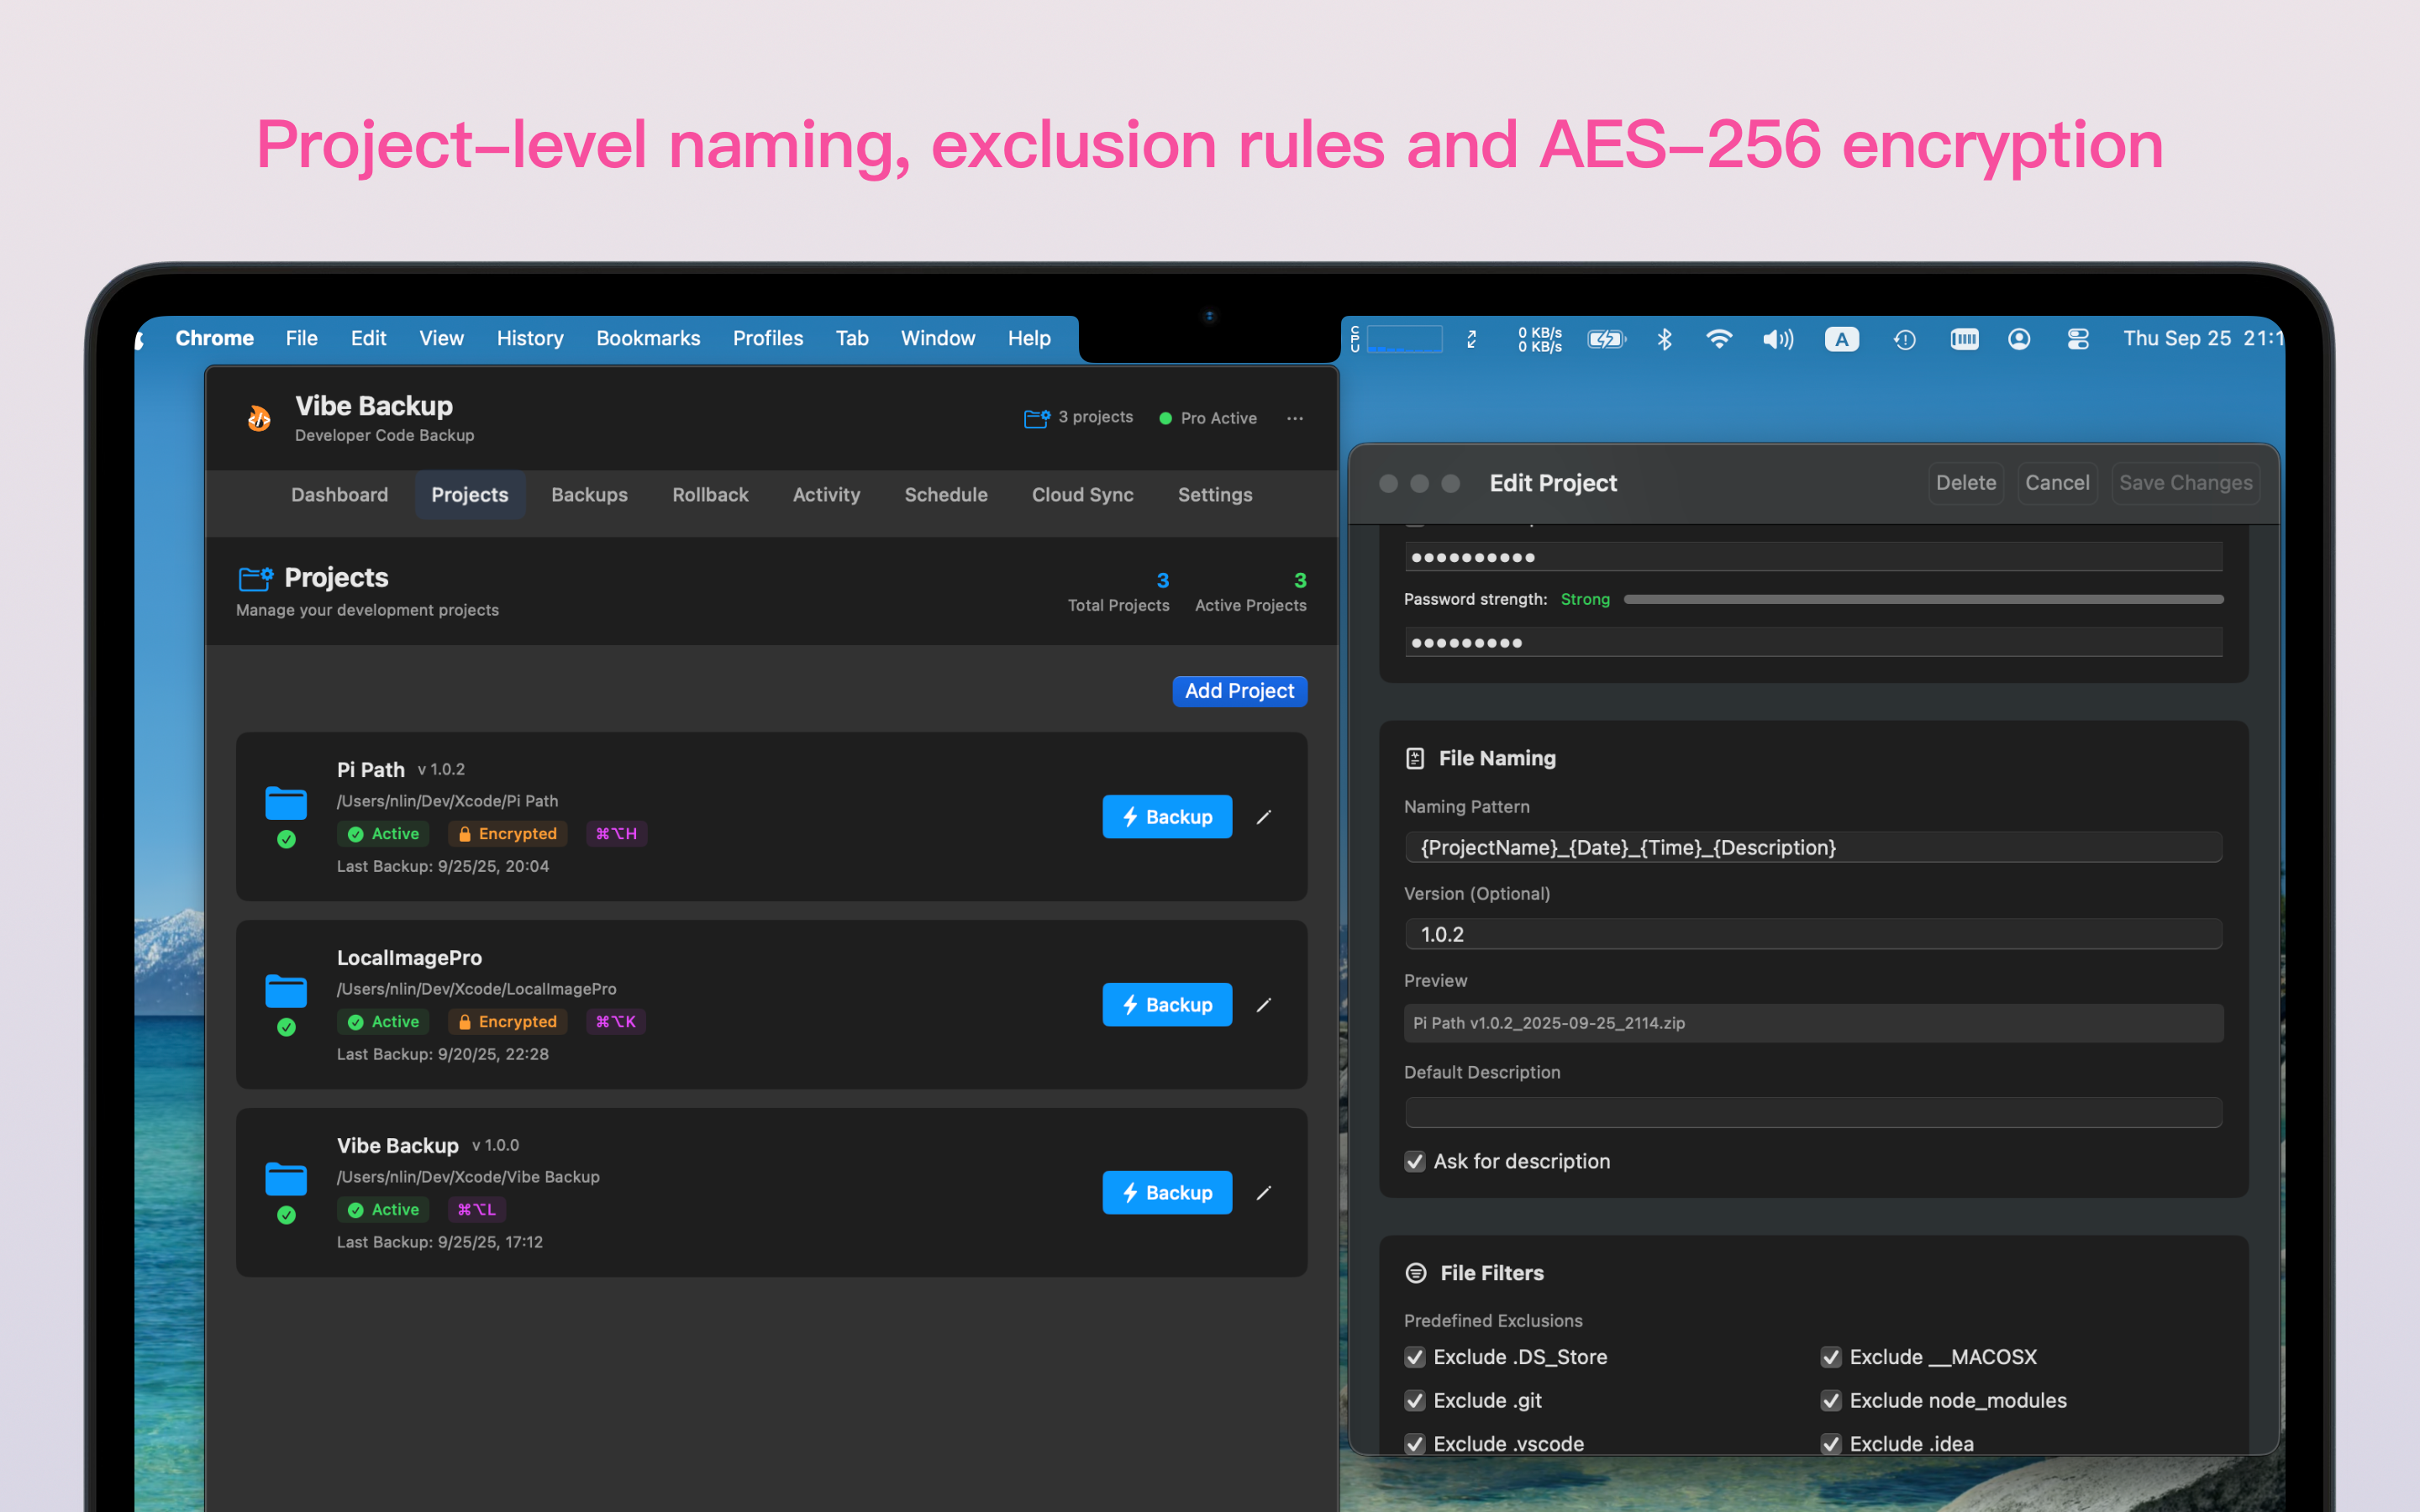Click the File Filters panel icon
2420x1512 pixels.
pos(1415,1272)
